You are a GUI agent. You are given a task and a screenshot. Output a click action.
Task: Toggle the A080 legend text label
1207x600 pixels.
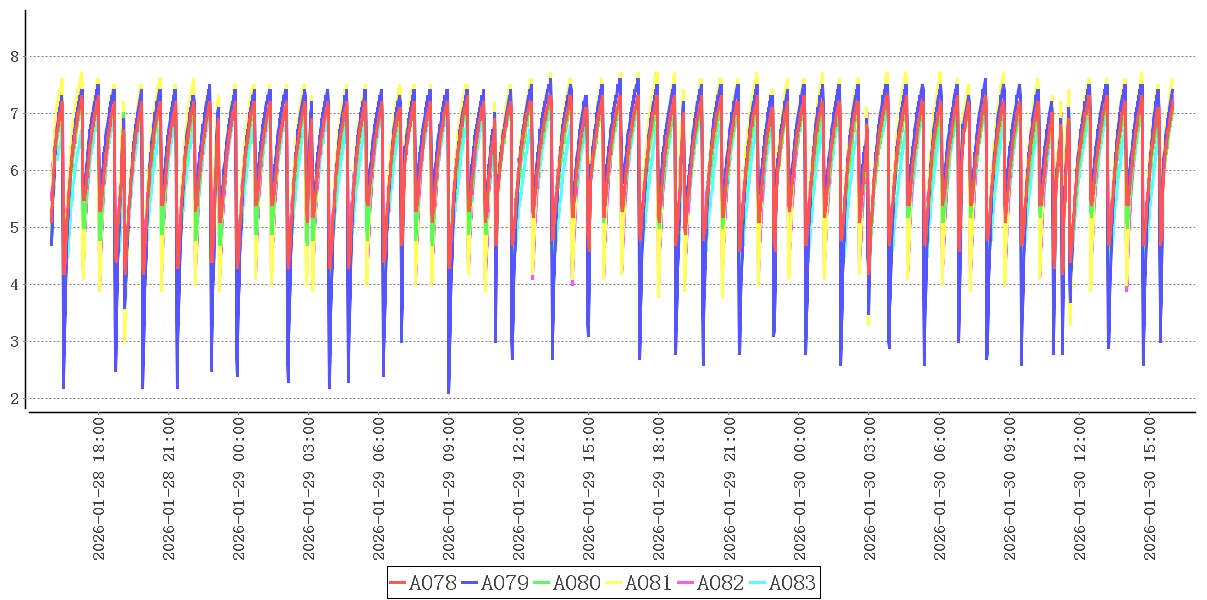(576, 584)
